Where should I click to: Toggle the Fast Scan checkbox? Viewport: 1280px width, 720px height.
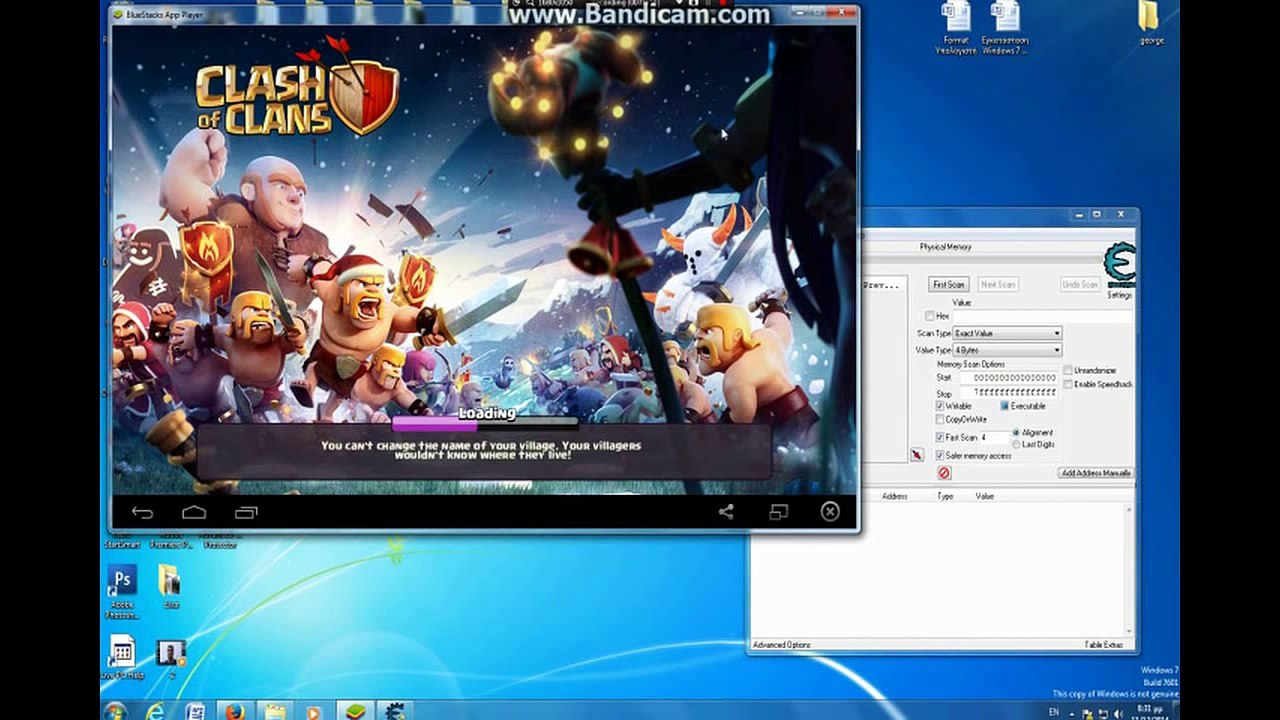pos(940,437)
